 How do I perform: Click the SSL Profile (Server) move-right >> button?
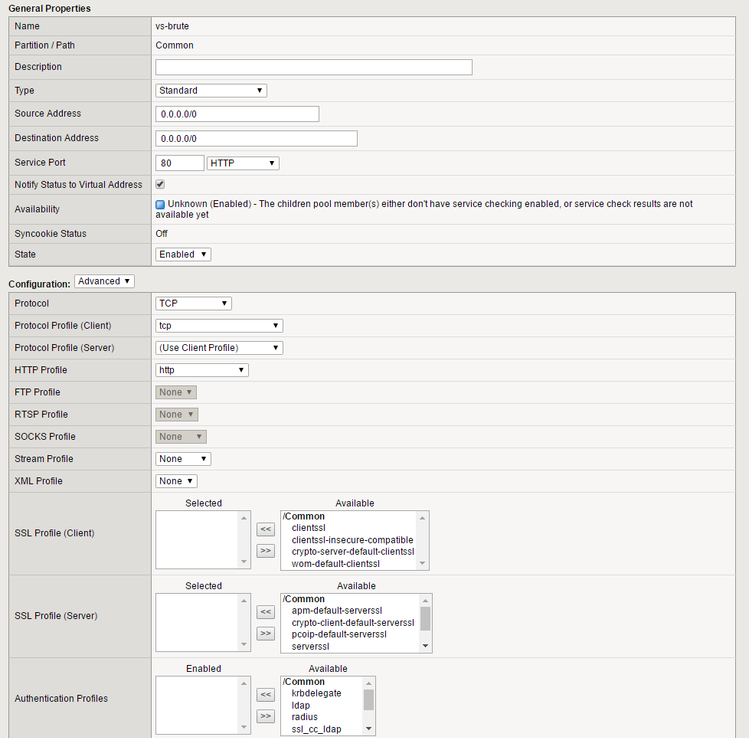point(266,633)
